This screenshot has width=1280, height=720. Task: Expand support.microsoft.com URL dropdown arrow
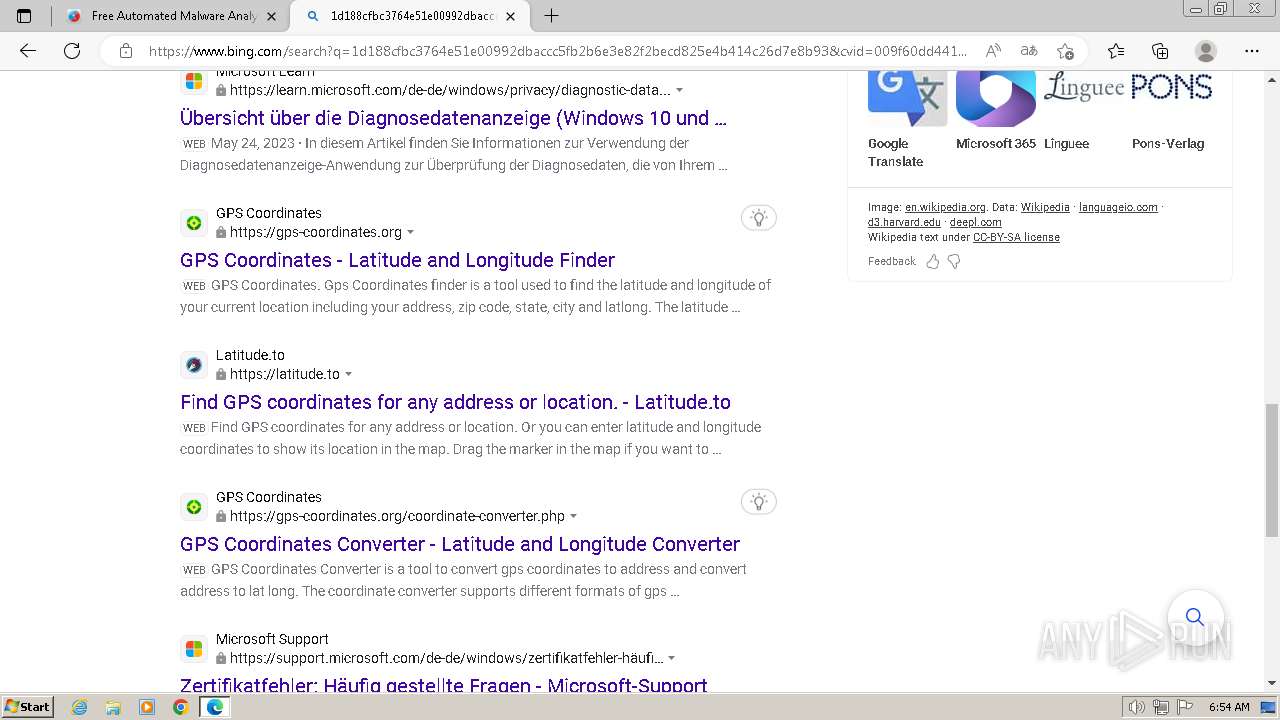click(671, 658)
